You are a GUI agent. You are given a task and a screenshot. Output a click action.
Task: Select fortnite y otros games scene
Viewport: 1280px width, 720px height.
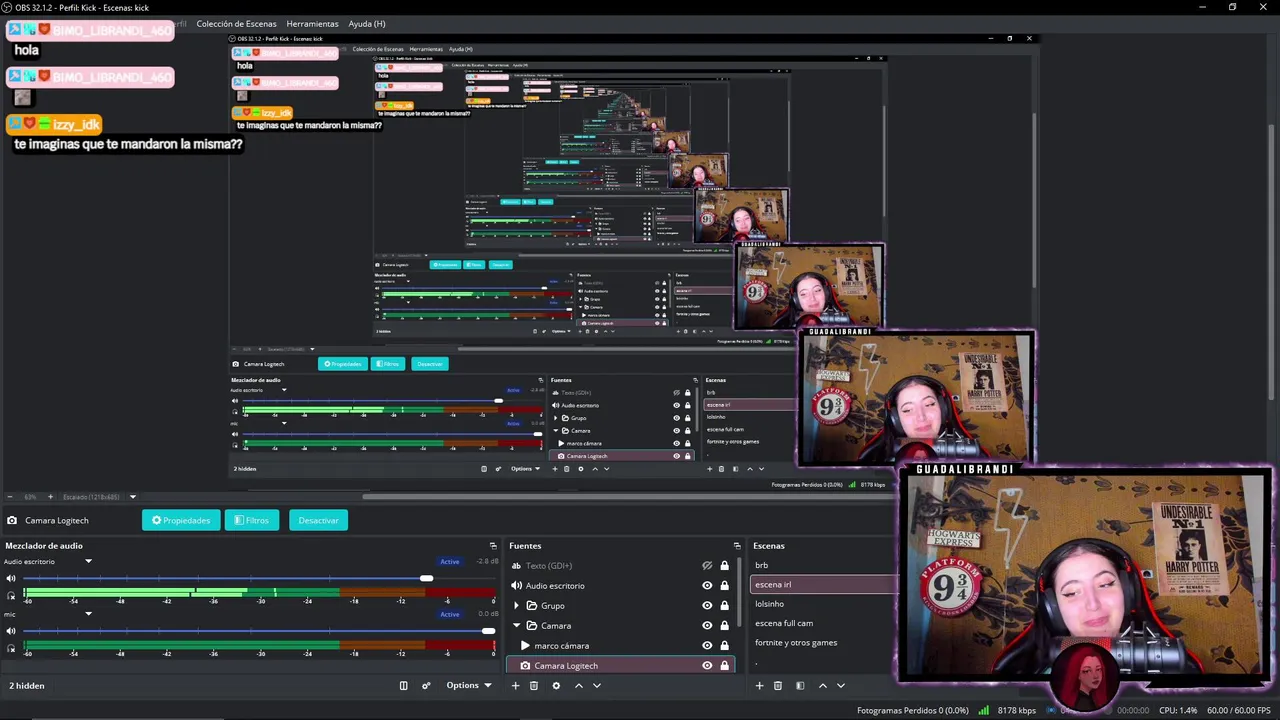point(796,643)
